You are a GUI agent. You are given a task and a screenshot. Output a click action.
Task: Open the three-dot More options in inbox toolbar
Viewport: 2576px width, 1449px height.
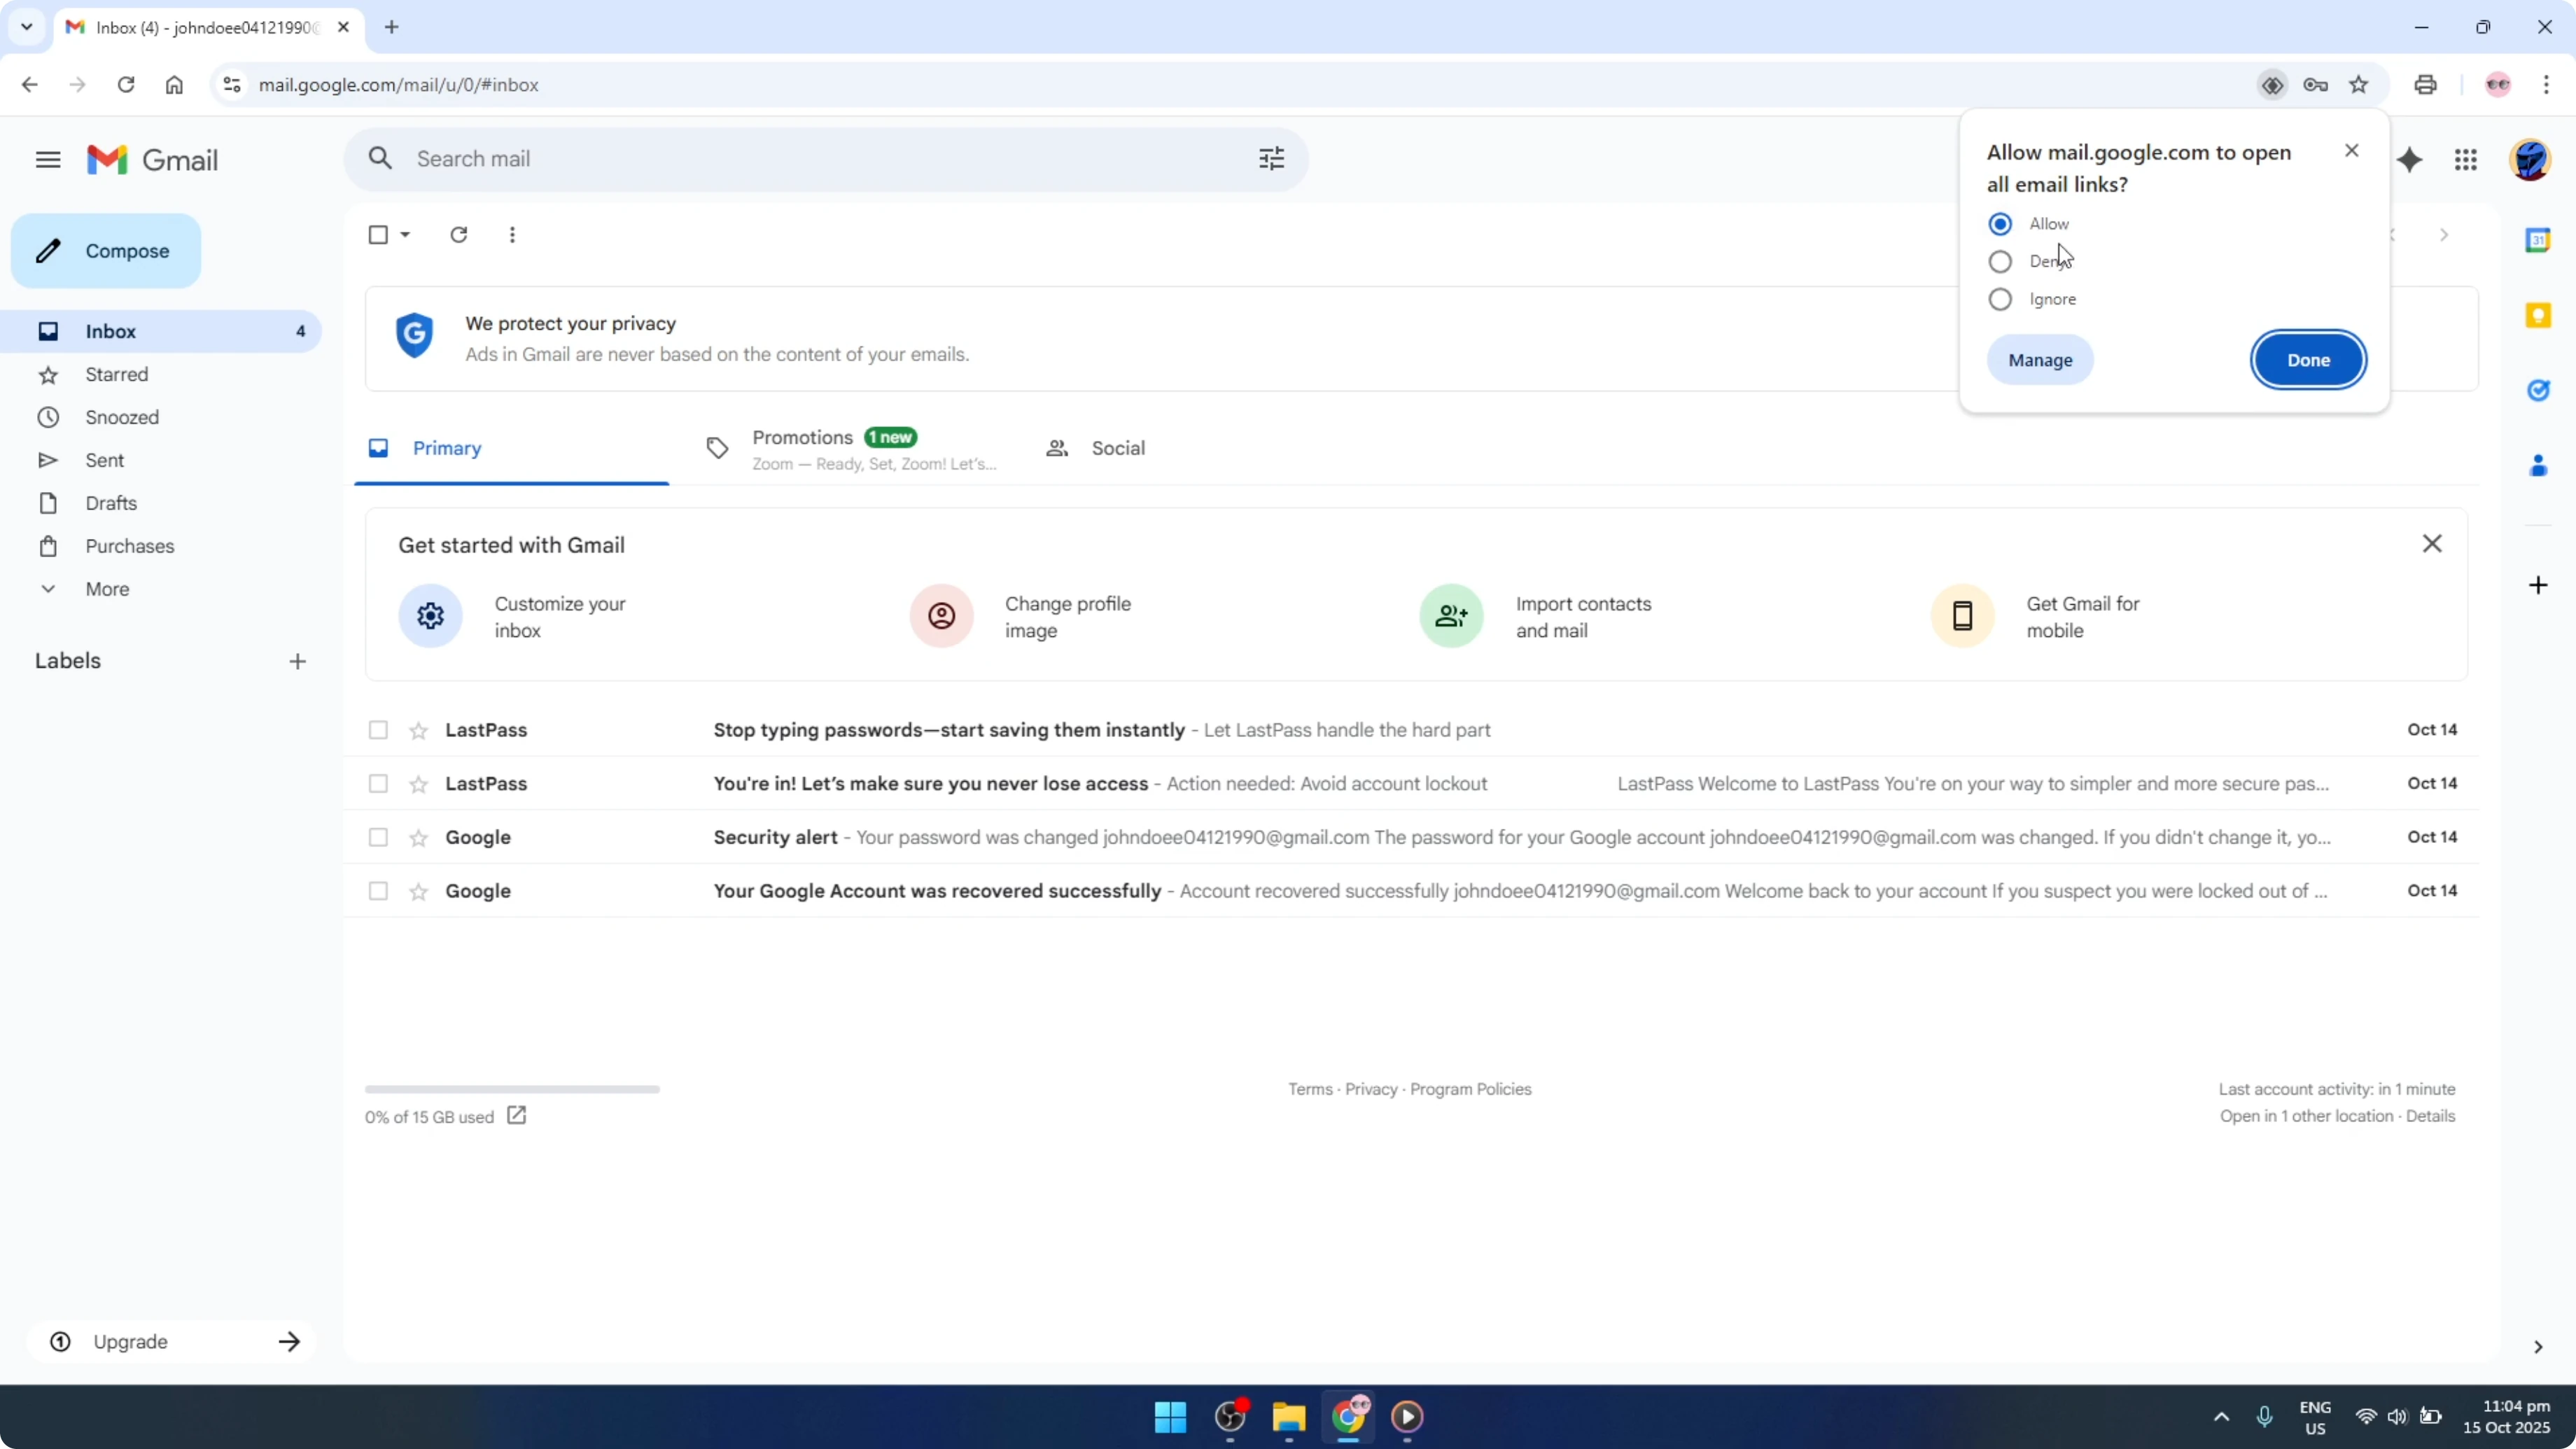point(512,235)
